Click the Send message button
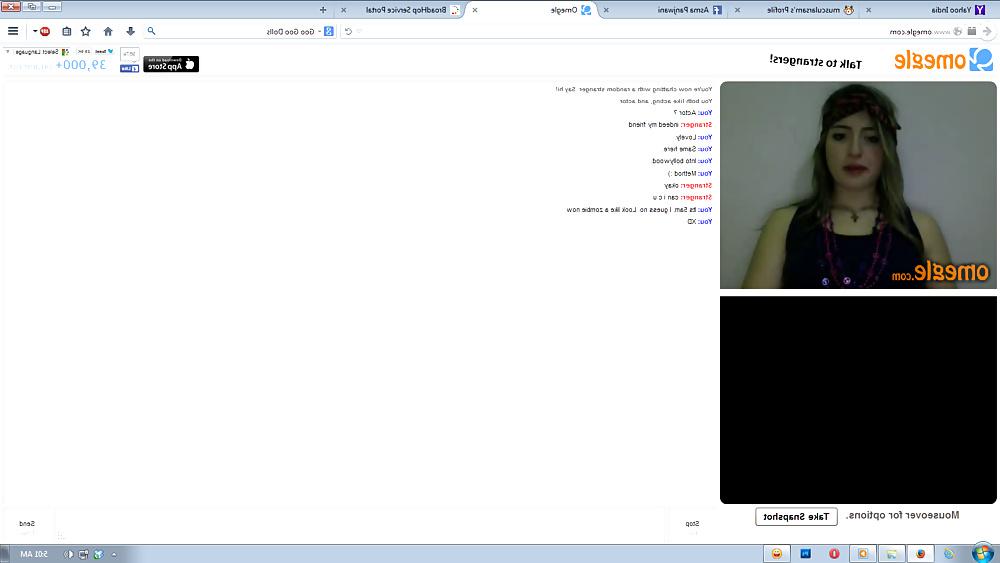 [x=27, y=523]
